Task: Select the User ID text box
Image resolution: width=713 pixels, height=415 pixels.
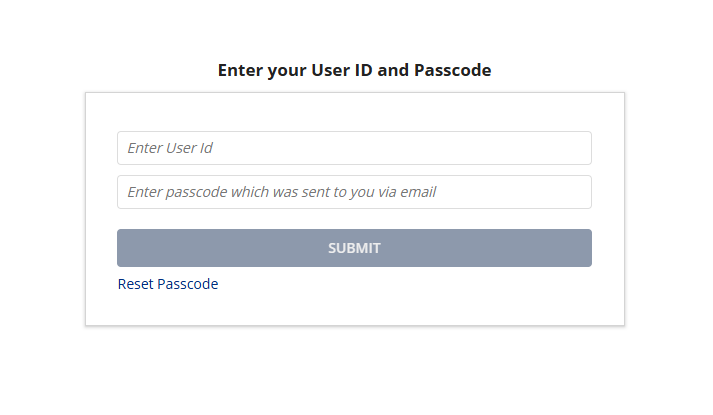Action: point(354,148)
